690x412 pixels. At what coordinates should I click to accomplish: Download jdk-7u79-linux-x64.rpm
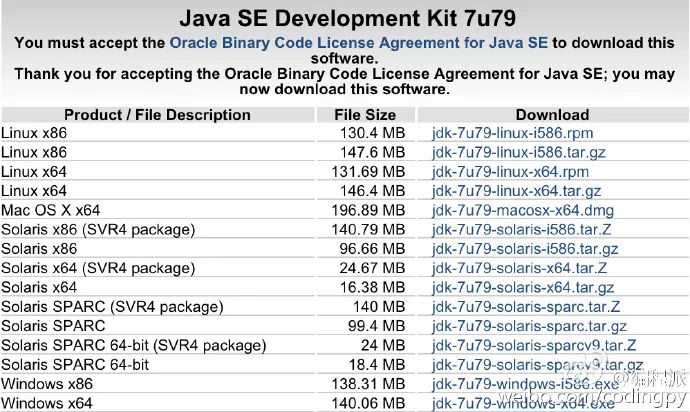[x=510, y=172]
